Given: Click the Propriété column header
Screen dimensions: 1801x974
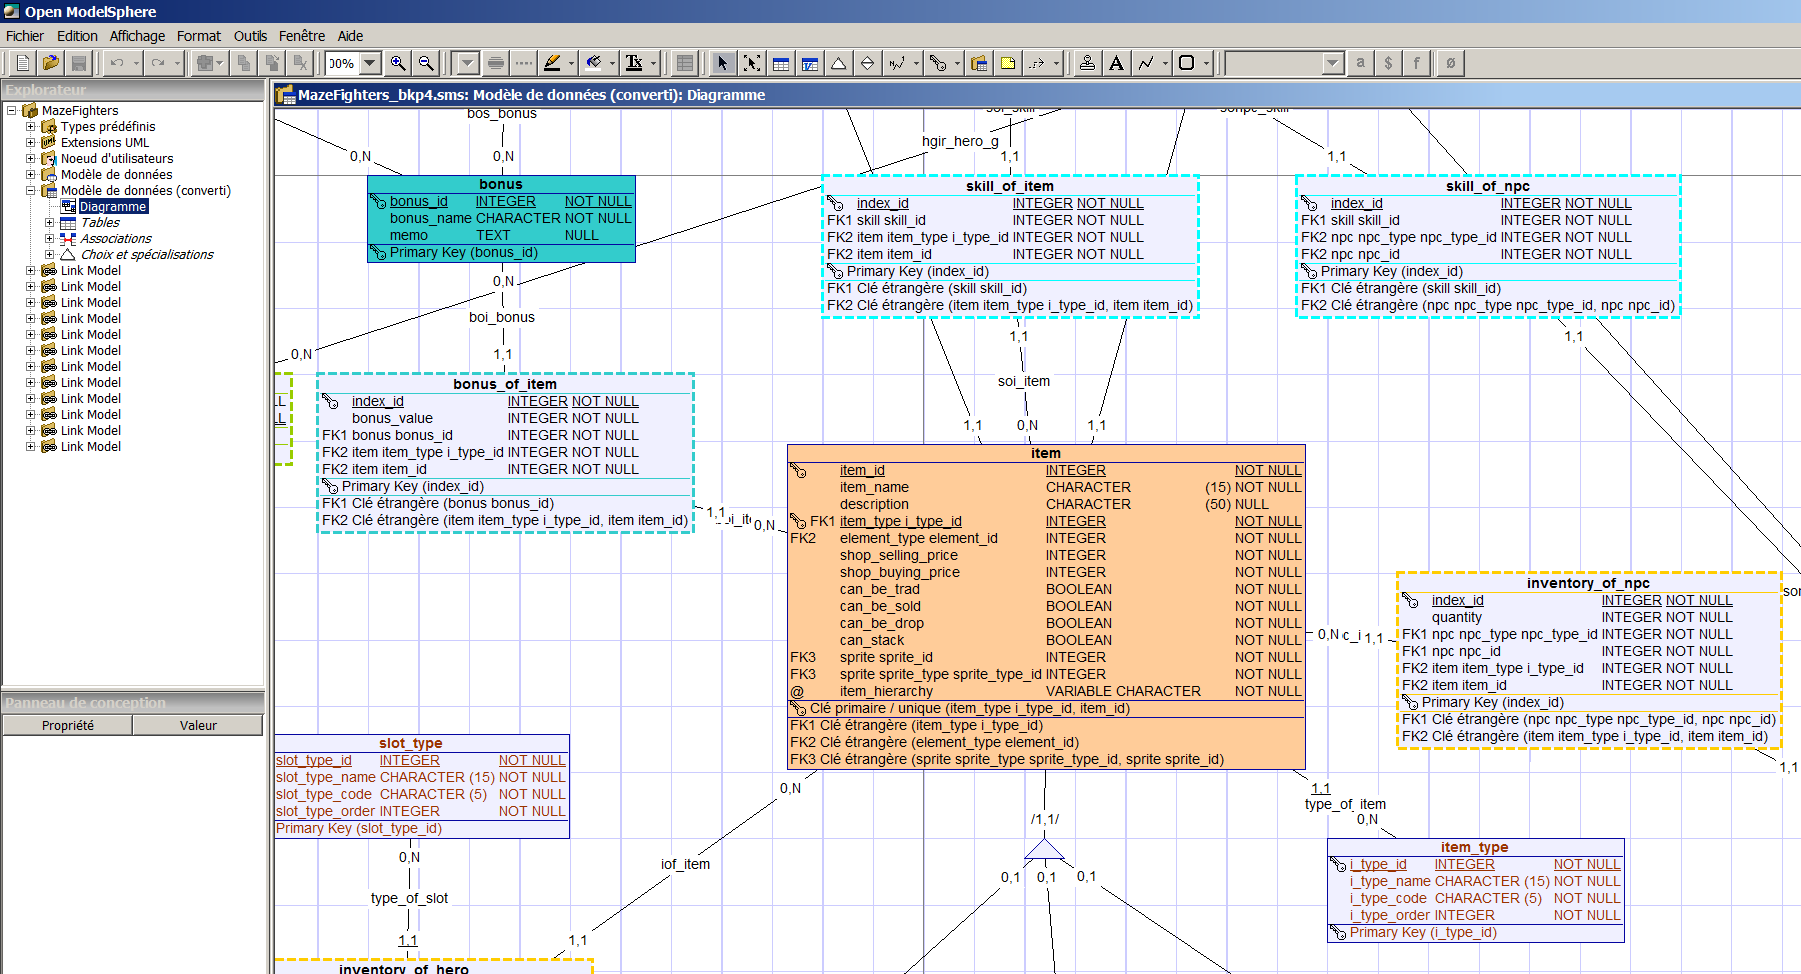Looking at the screenshot, I should [68, 725].
